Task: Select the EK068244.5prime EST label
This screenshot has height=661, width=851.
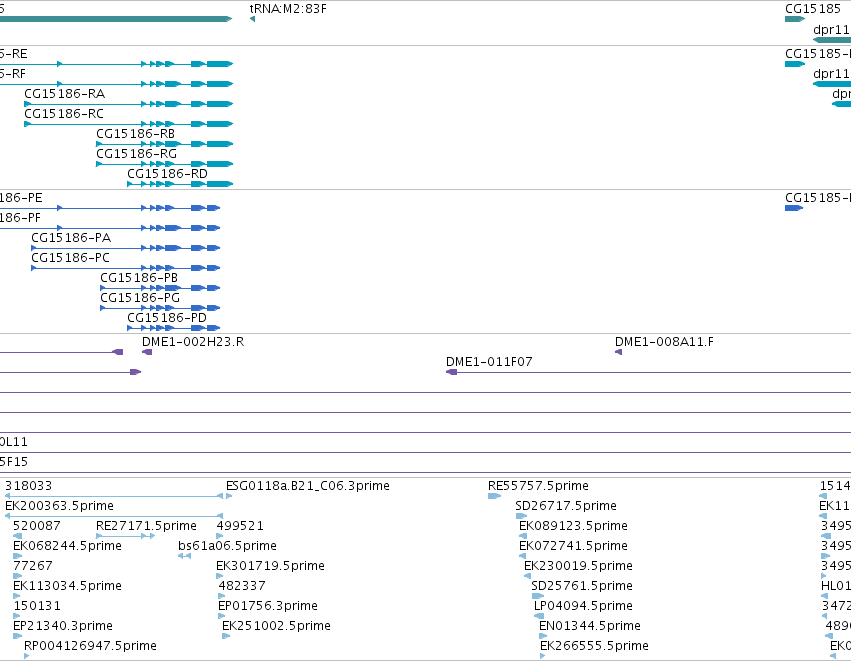Action: click(x=67, y=546)
